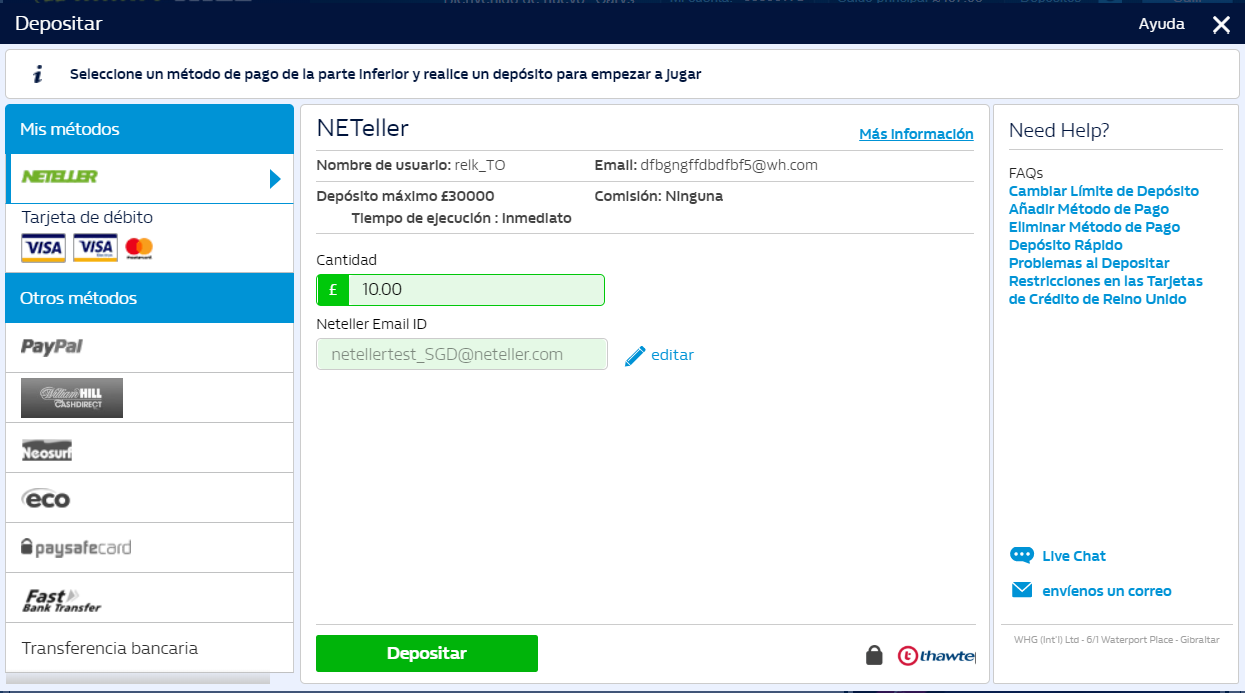This screenshot has height=693, width=1245.
Task: Open Restricciones en las Tarjetas FAQ
Action: [1106, 290]
